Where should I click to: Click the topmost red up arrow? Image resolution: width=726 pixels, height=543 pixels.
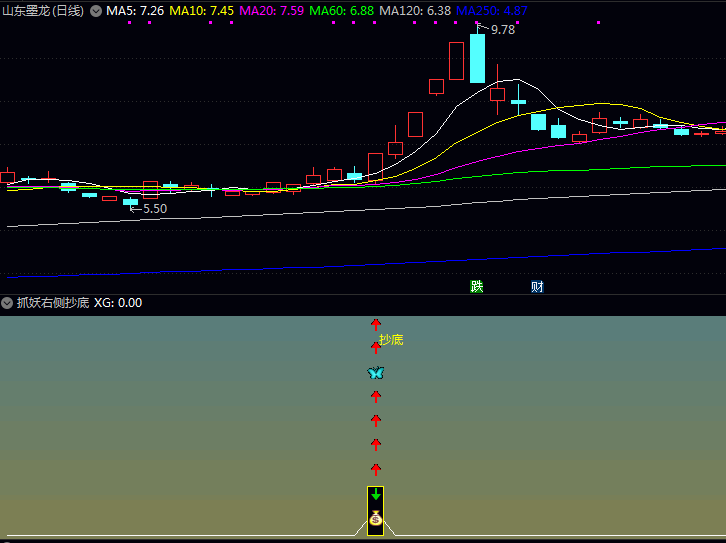click(376, 324)
